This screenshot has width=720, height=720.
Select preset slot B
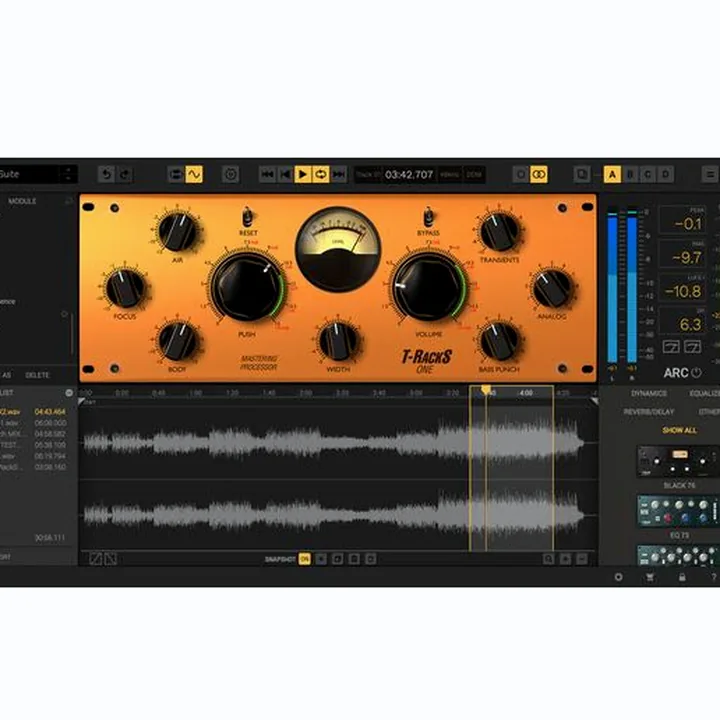pos(630,174)
